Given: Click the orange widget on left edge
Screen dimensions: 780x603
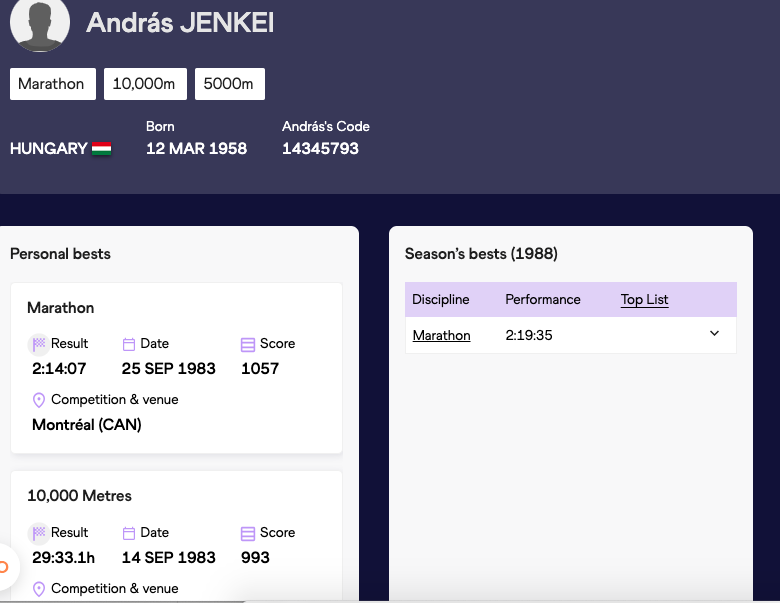Looking at the screenshot, I should (x=4, y=567).
